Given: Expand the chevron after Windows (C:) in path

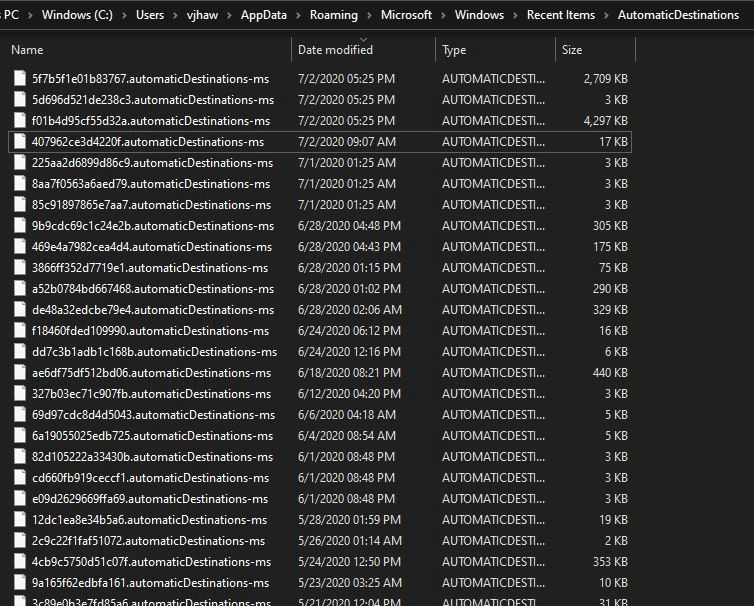Looking at the screenshot, I should coord(125,15).
